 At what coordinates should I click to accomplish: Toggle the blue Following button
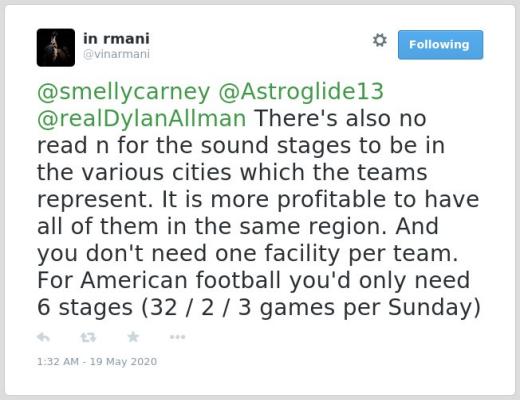440,45
